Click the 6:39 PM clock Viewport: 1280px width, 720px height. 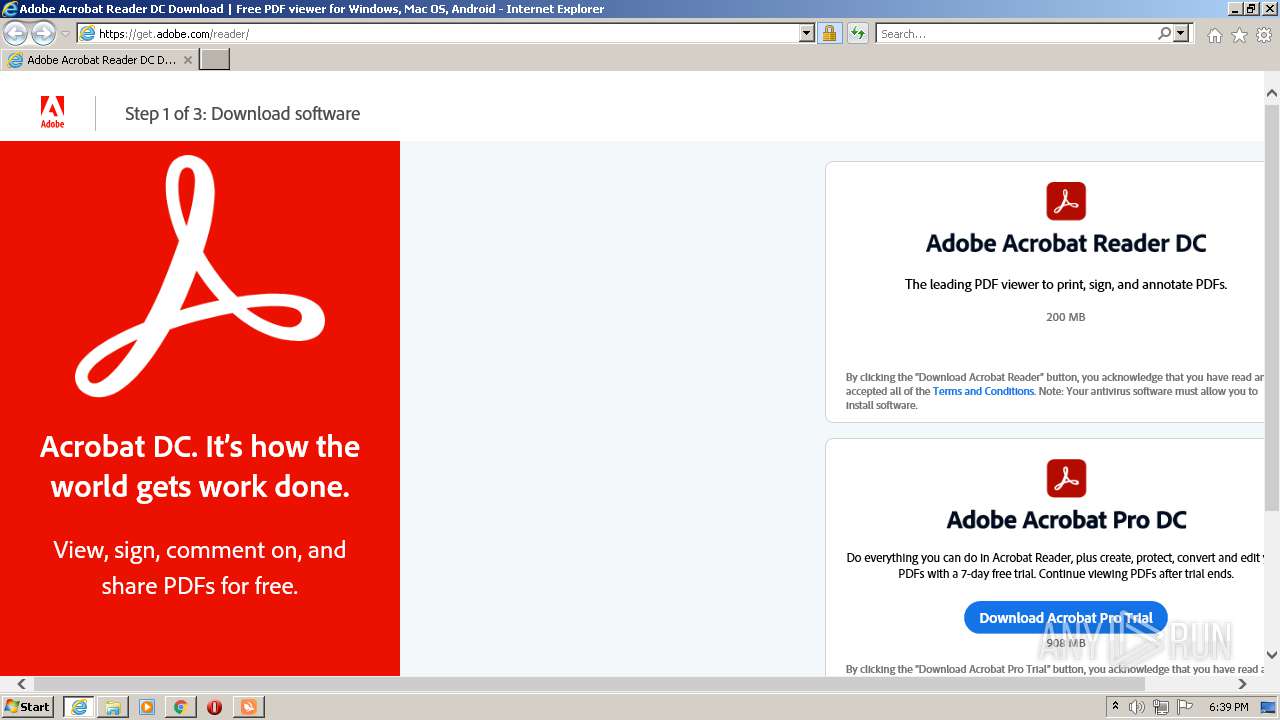(1228, 707)
